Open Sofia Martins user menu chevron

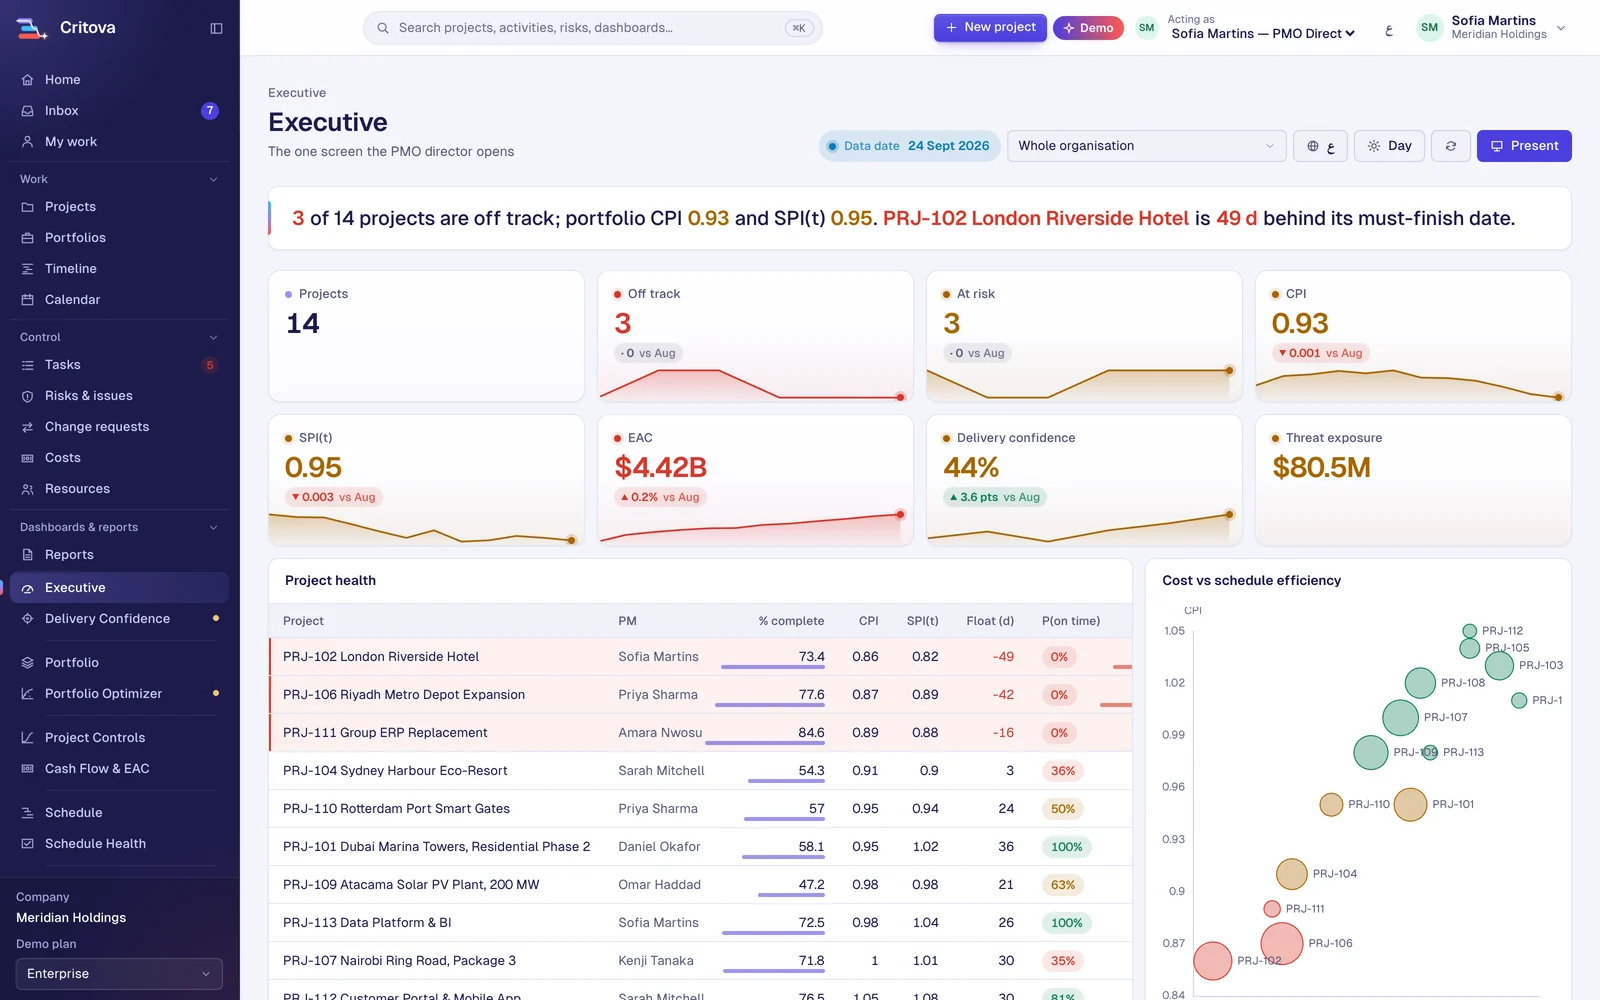pos(1561,28)
